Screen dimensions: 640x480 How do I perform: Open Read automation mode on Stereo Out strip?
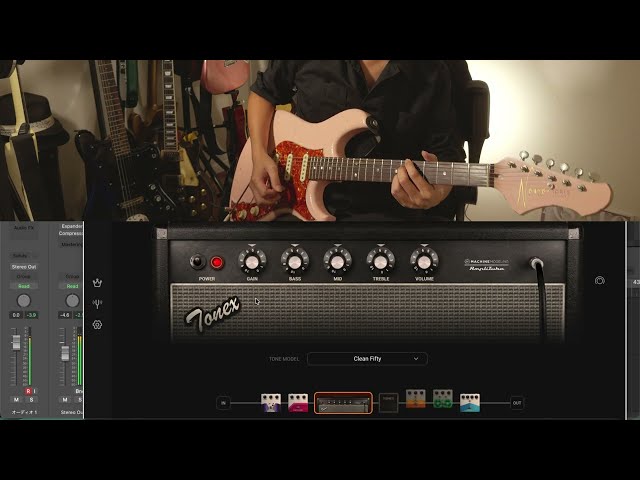point(72,286)
